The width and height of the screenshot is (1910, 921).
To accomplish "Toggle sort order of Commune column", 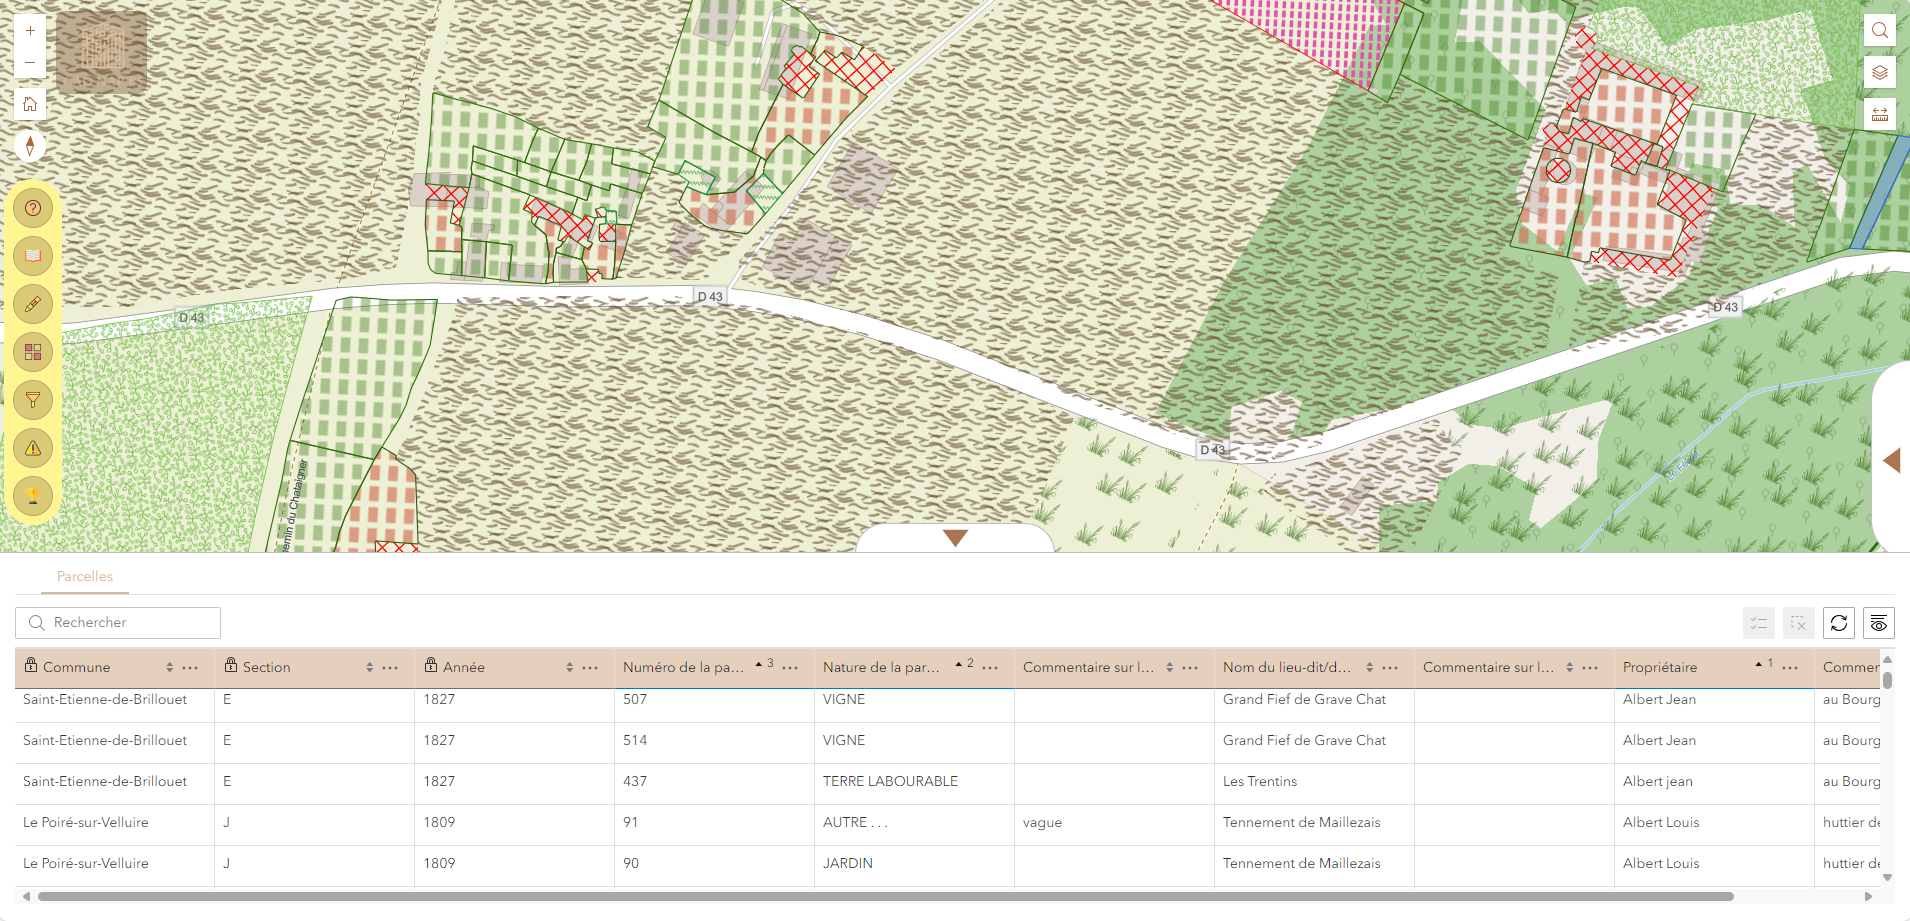I will point(169,667).
